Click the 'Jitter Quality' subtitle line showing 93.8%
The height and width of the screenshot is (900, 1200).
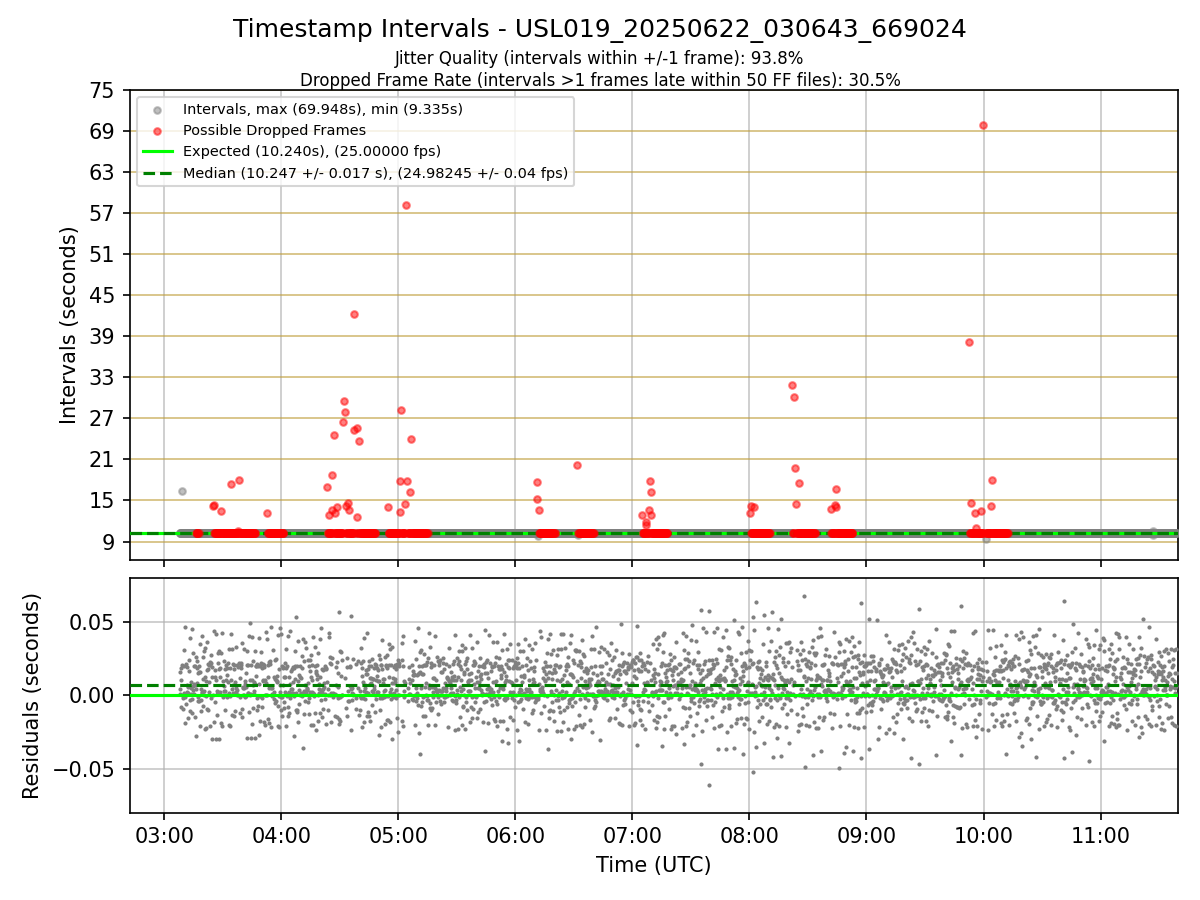(x=599, y=58)
